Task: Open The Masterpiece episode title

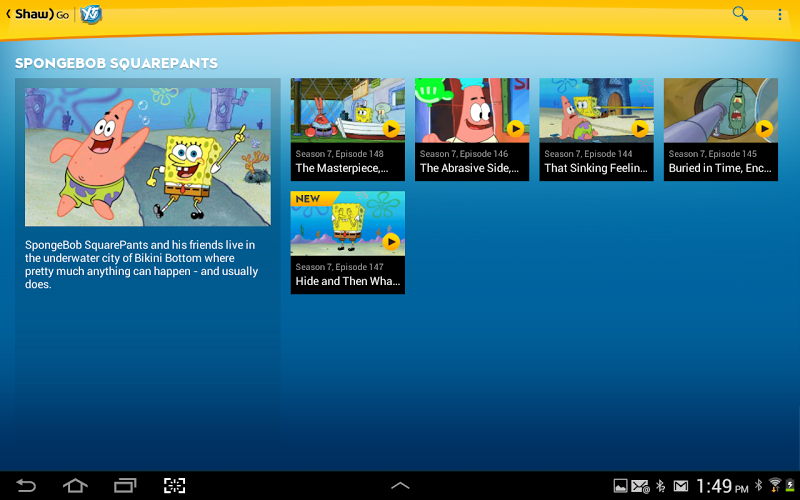Action: tap(342, 168)
